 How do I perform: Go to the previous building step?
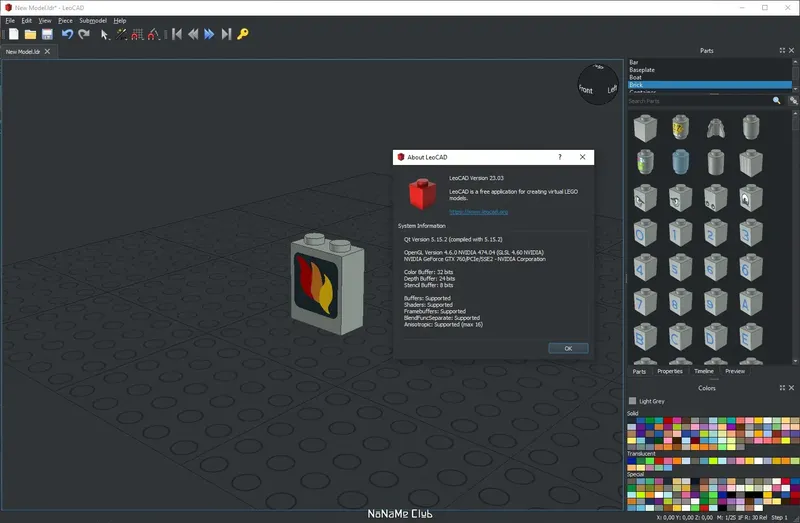(x=193, y=34)
